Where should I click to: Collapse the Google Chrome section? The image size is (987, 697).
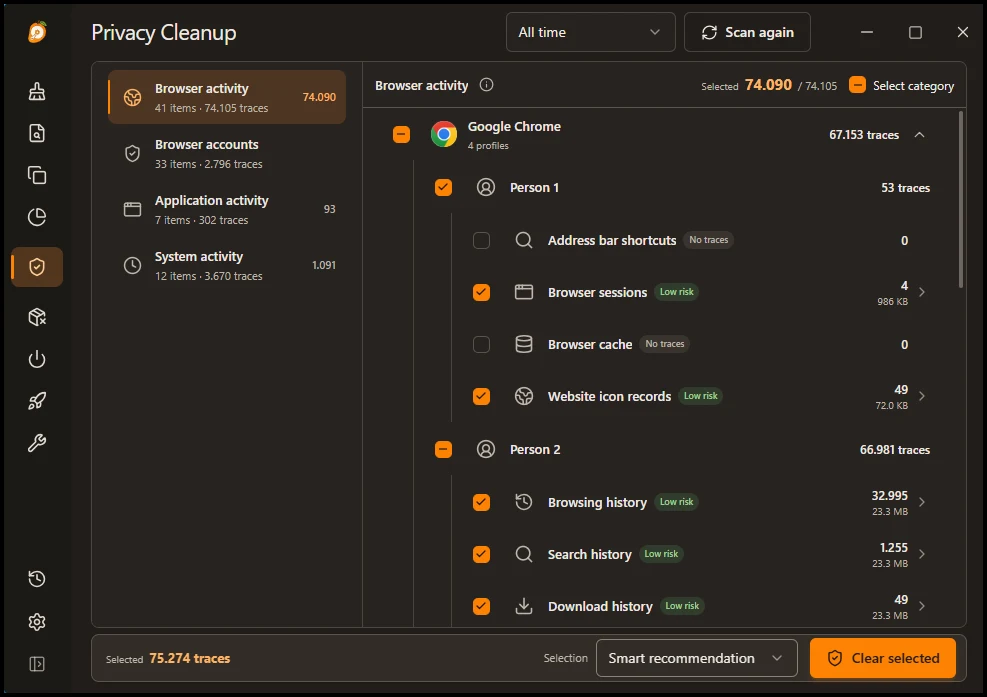920,135
